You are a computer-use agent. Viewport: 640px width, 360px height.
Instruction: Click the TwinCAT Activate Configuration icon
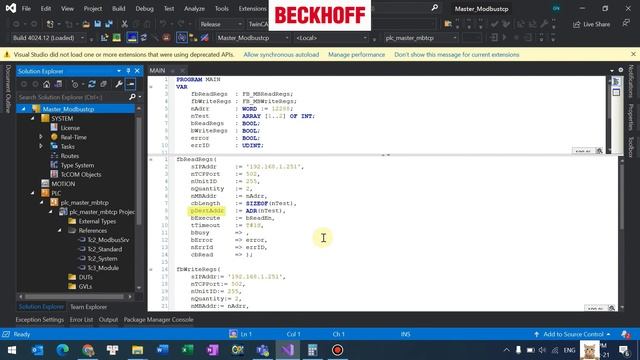tap(104, 38)
